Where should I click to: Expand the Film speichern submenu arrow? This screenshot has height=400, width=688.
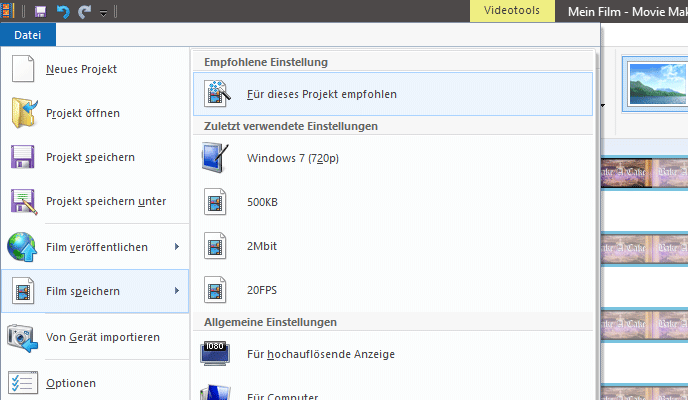click(x=177, y=291)
